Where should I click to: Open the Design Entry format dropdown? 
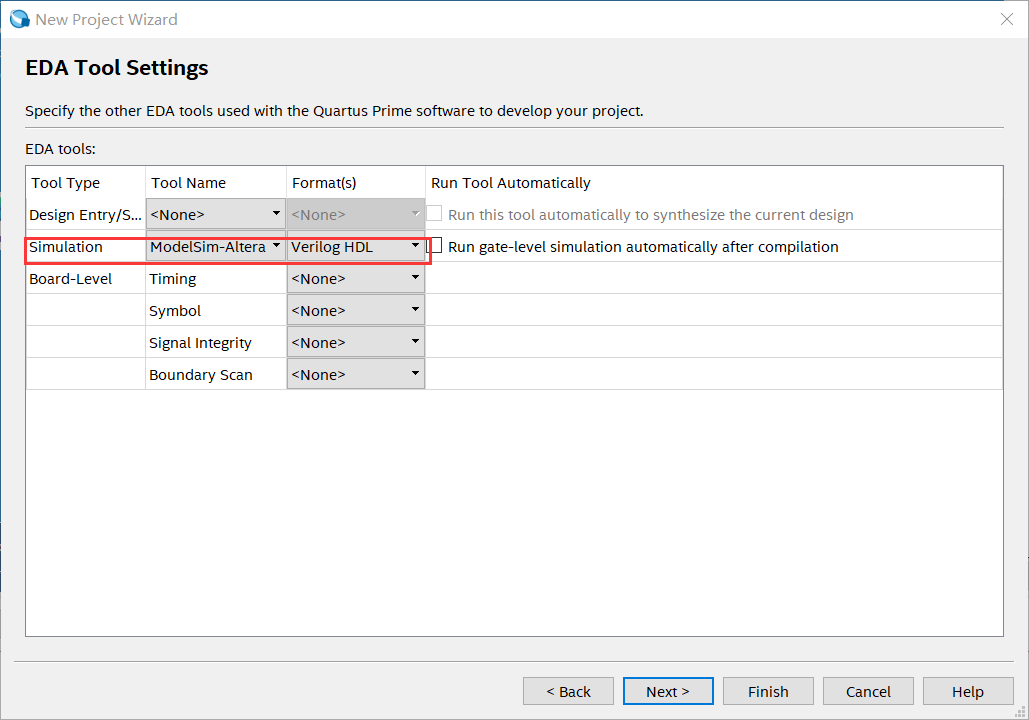pyautogui.click(x=356, y=214)
